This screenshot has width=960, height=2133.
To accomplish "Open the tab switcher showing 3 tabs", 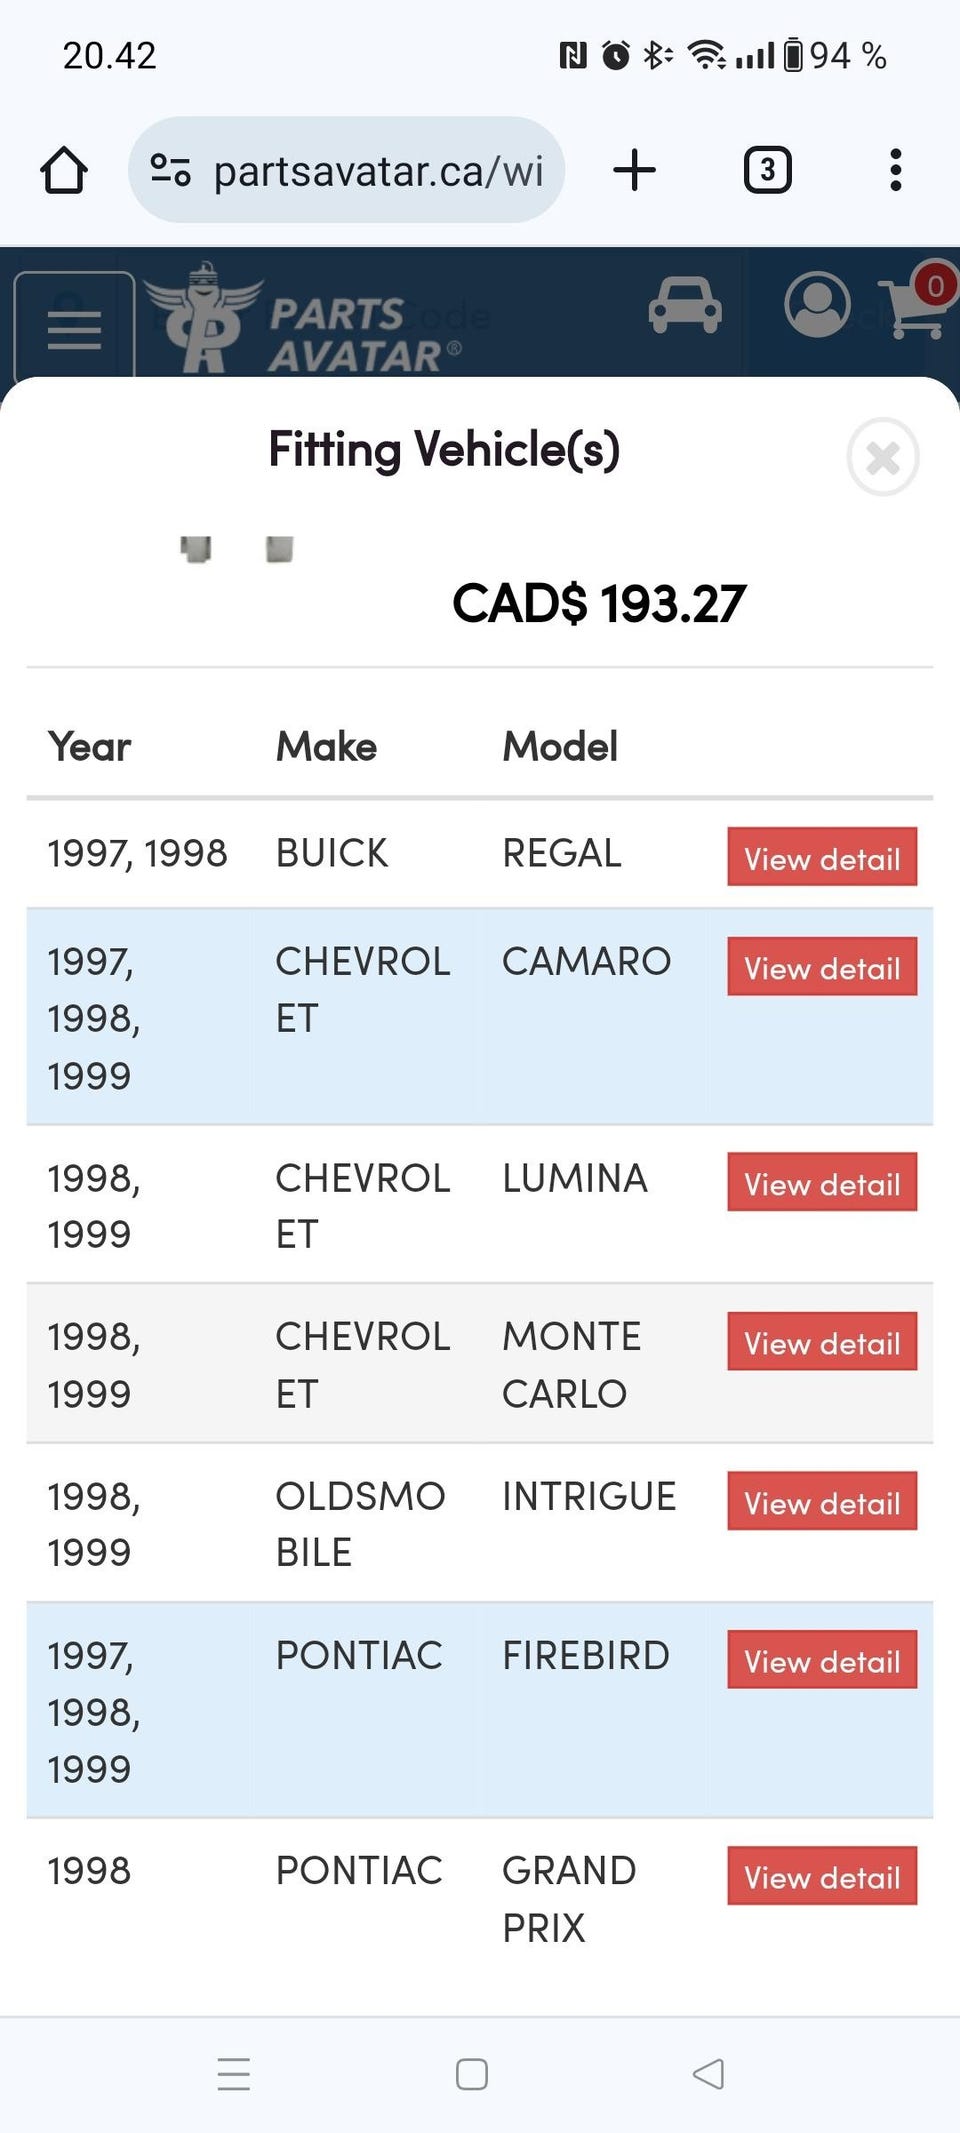I will tap(767, 170).
